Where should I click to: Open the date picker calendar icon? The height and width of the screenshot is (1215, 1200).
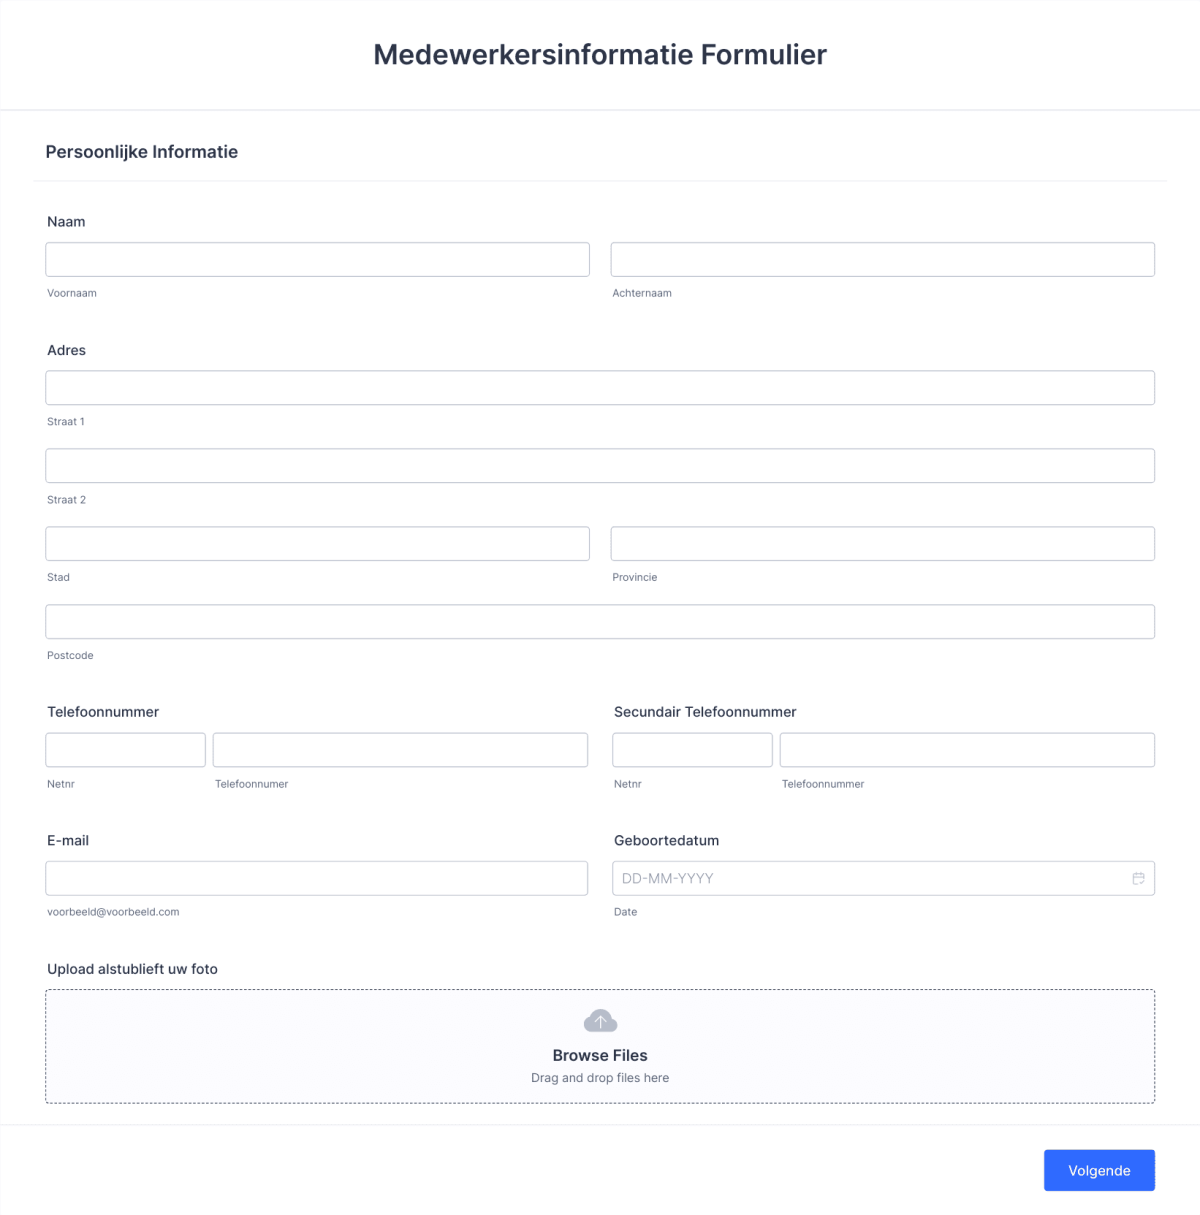coord(1138,878)
